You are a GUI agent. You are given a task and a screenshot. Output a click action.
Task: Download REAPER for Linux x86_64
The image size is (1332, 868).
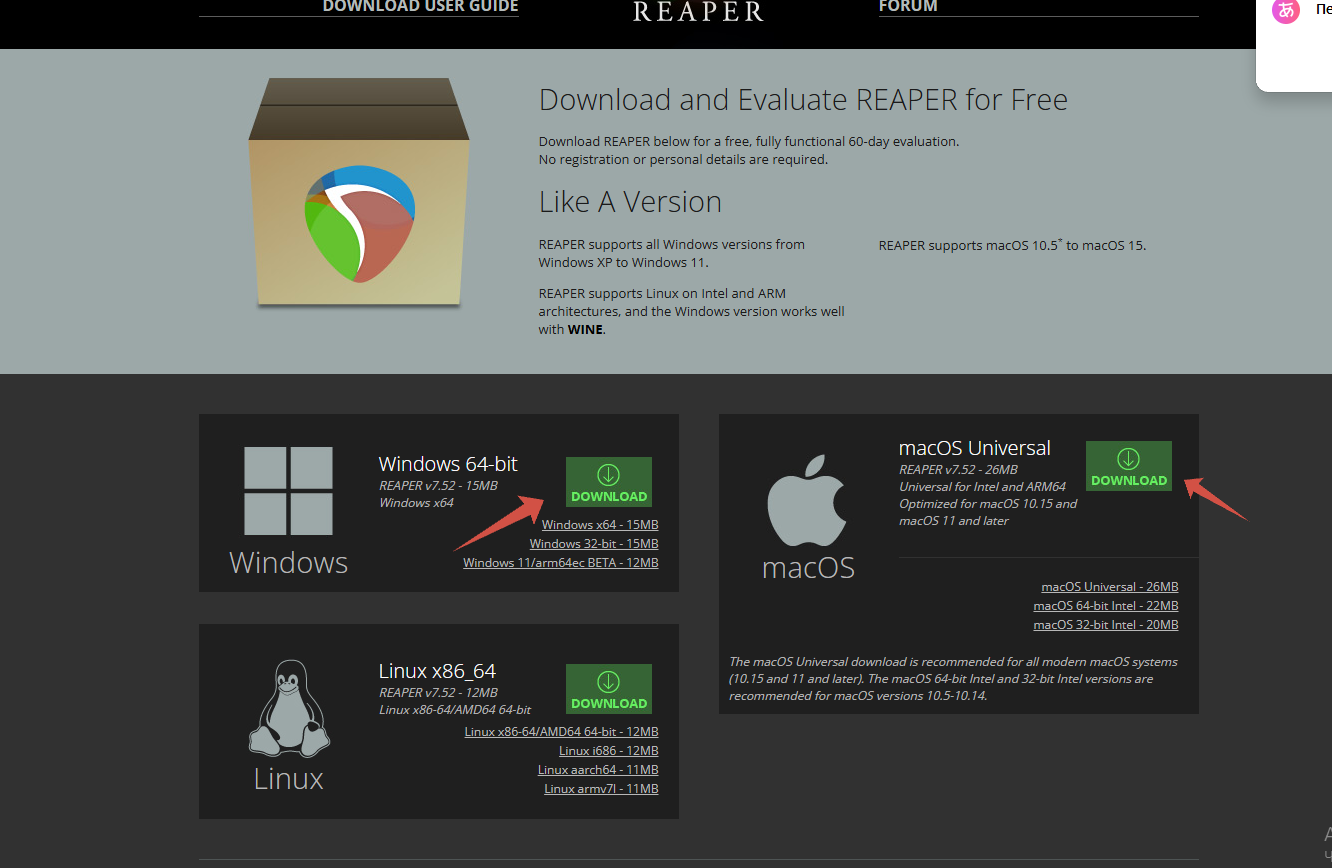point(609,690)
